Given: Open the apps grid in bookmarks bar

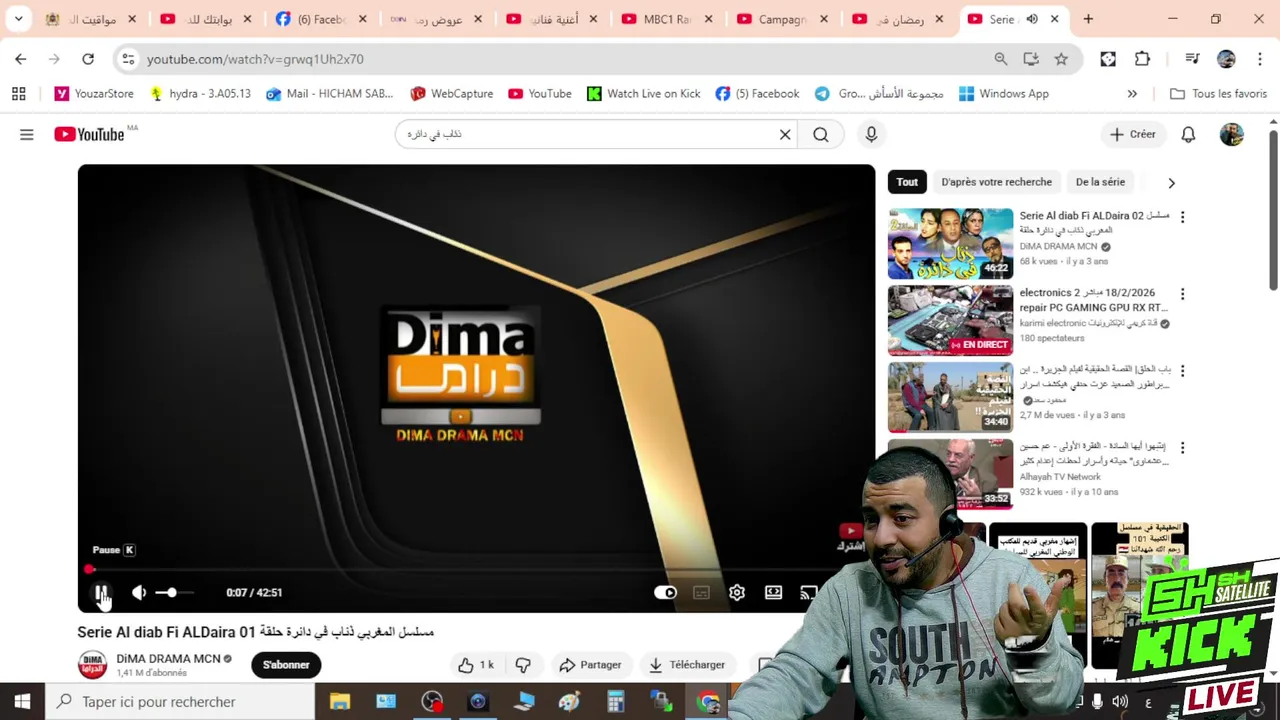Looking at the screenshot, I should [x=18, y=94].
